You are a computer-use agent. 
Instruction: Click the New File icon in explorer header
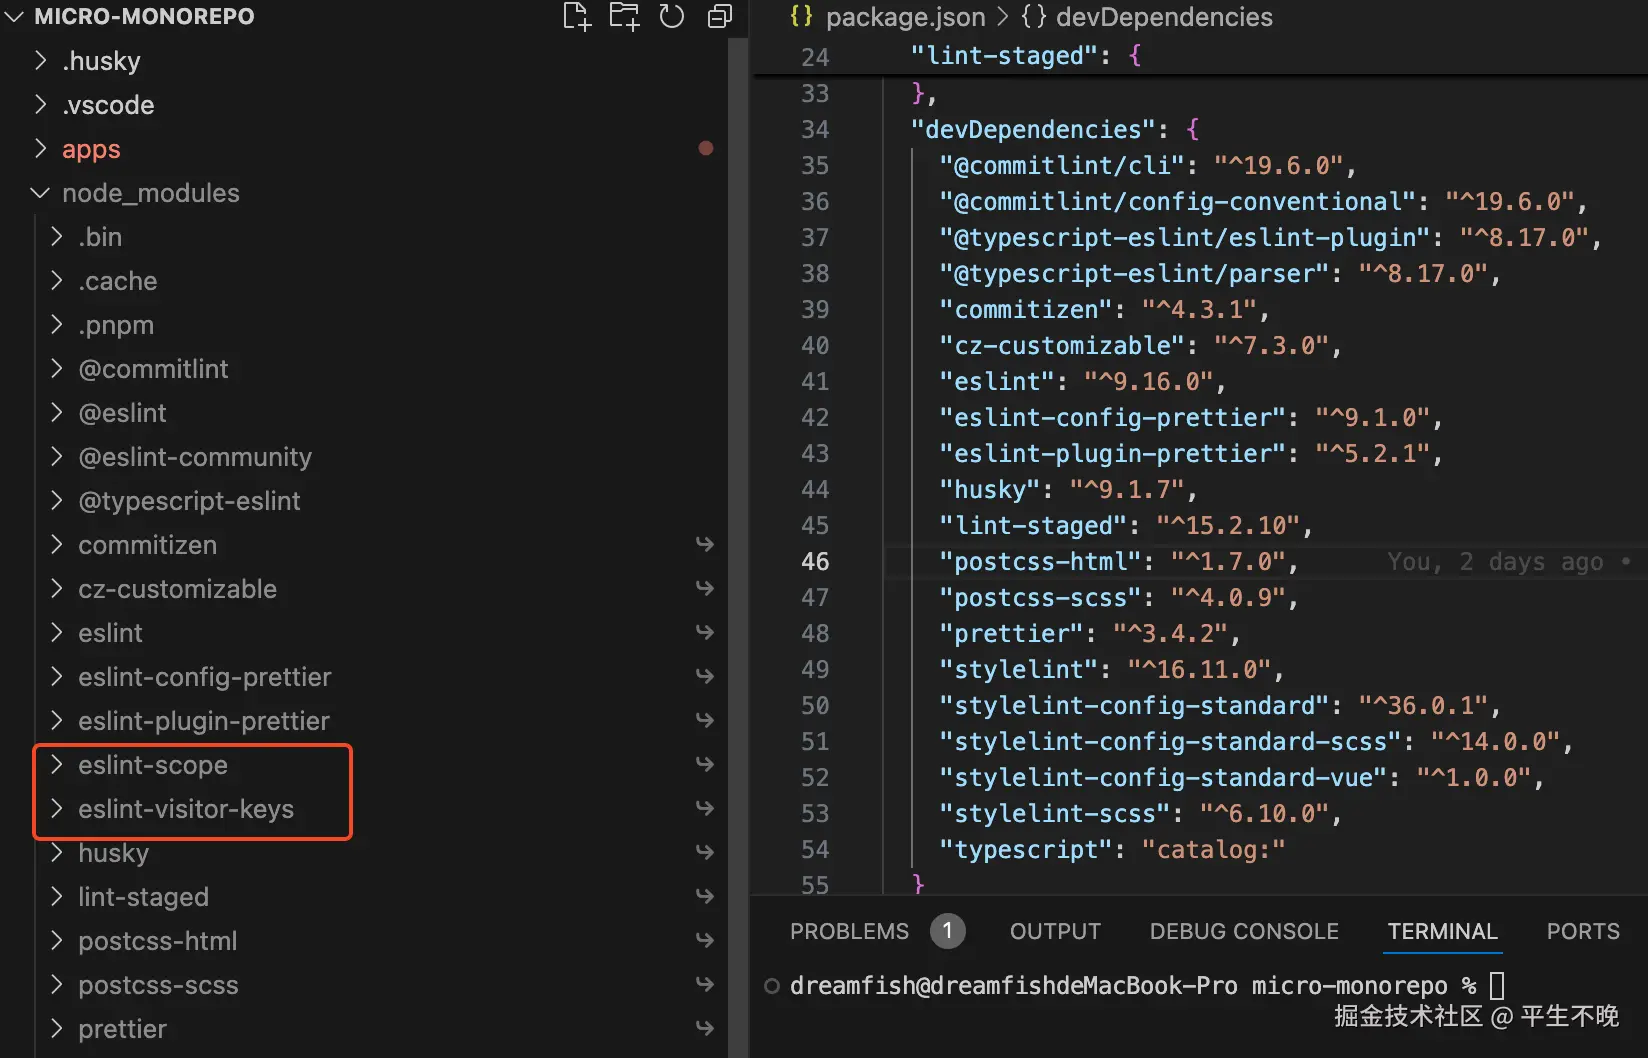click(577, 16)
